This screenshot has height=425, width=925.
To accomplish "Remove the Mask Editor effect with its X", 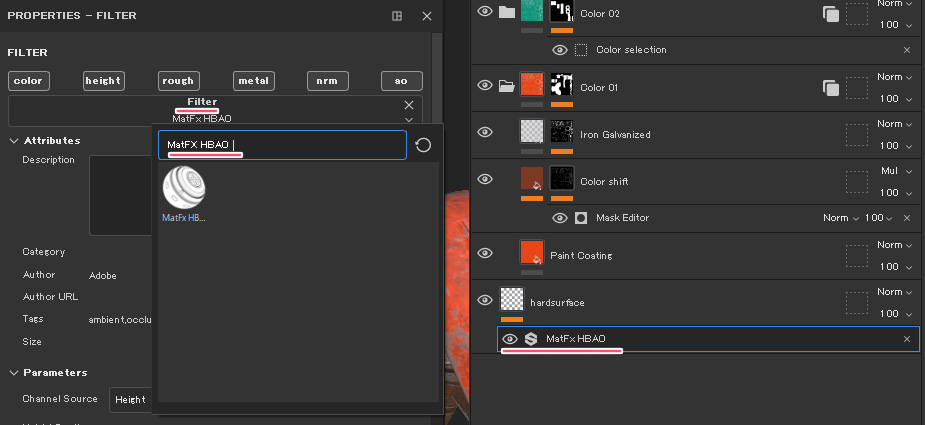I will [x=907, y=218].
